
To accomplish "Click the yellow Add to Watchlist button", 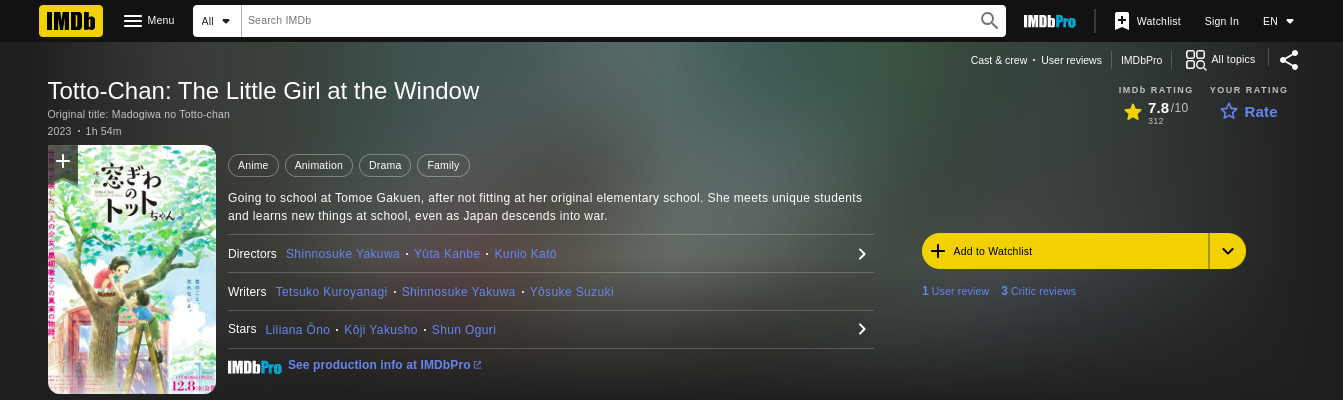I will [x=1065, y=251].
